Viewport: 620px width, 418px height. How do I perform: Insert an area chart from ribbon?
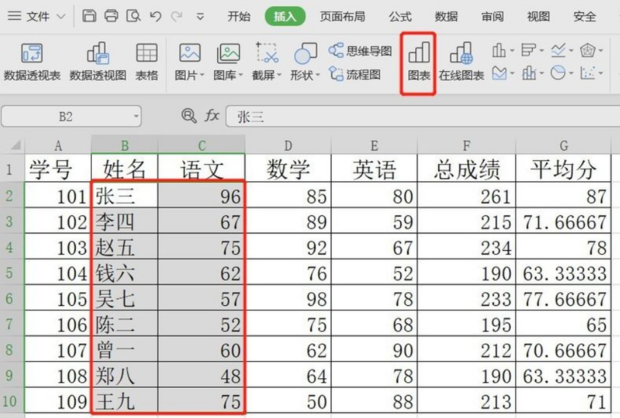pos(503,73)
